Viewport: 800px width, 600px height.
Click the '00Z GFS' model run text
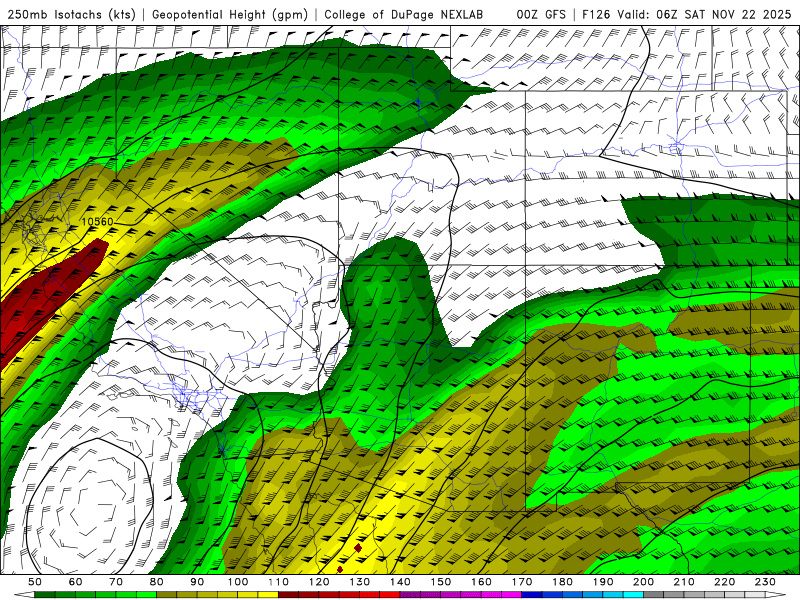click(x=541, y=14)
